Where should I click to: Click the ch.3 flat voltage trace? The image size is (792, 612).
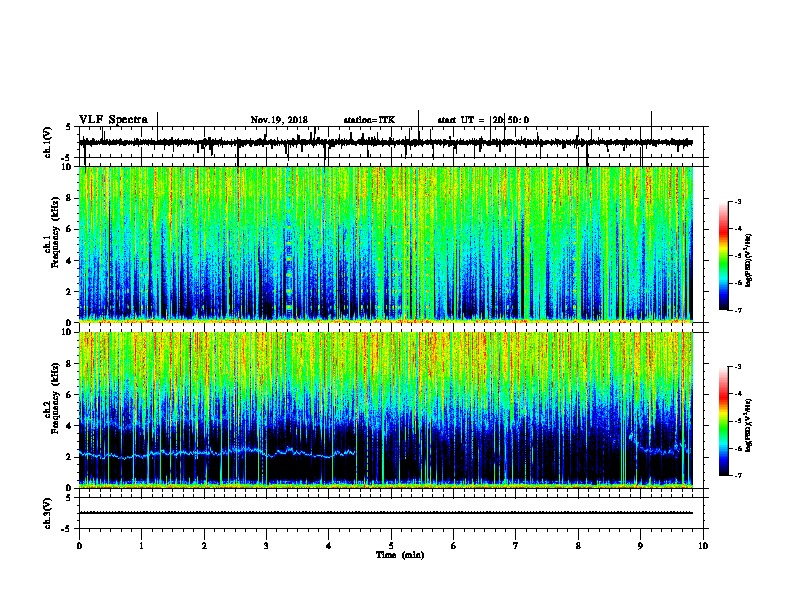(385, 513)
